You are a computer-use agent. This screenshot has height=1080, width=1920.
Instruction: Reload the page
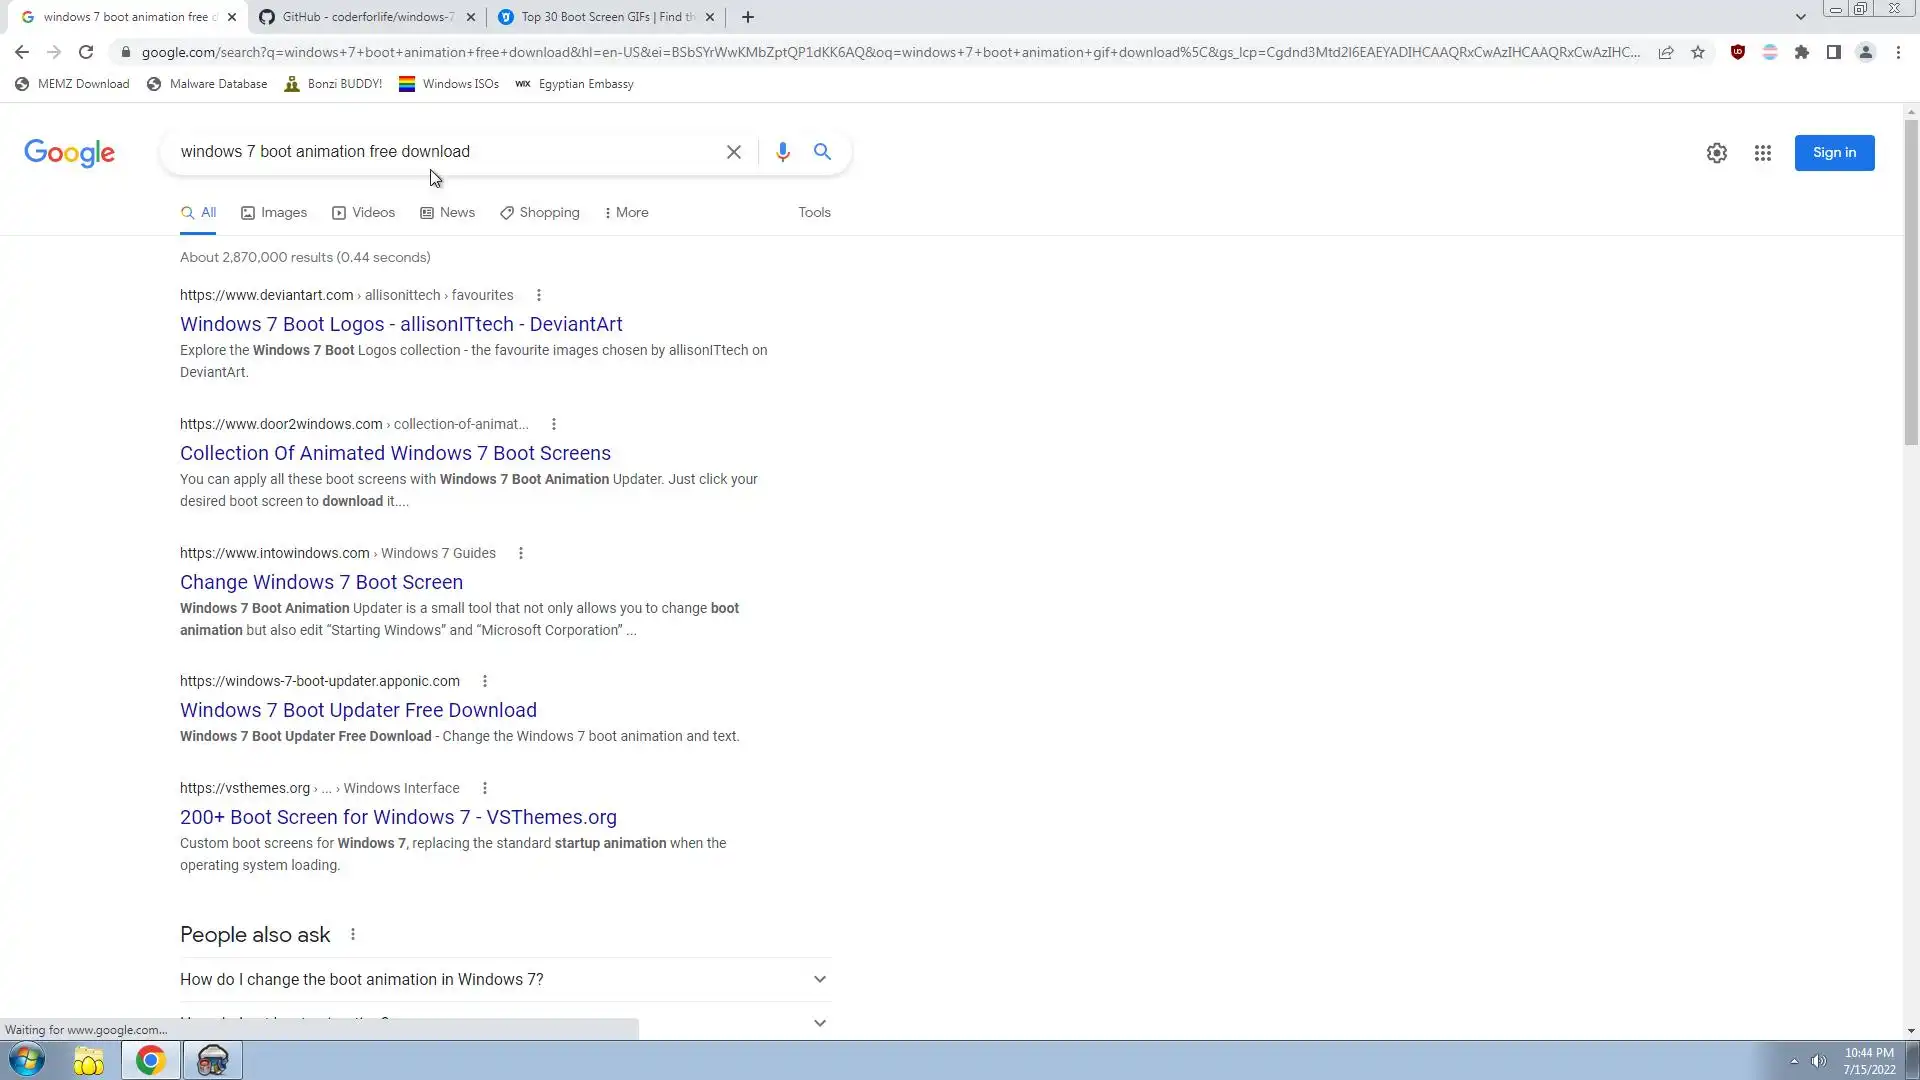pos(86,52)
